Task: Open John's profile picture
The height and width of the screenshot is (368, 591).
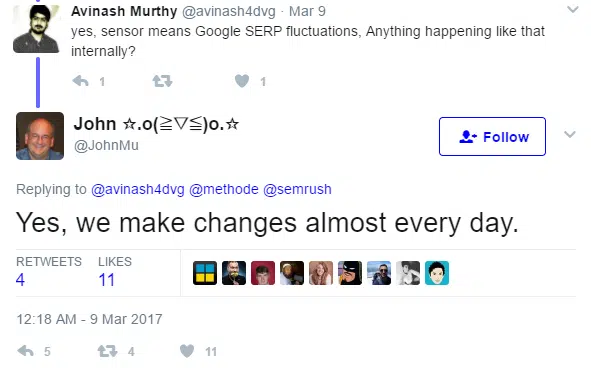Action: [x=40, y=136]
